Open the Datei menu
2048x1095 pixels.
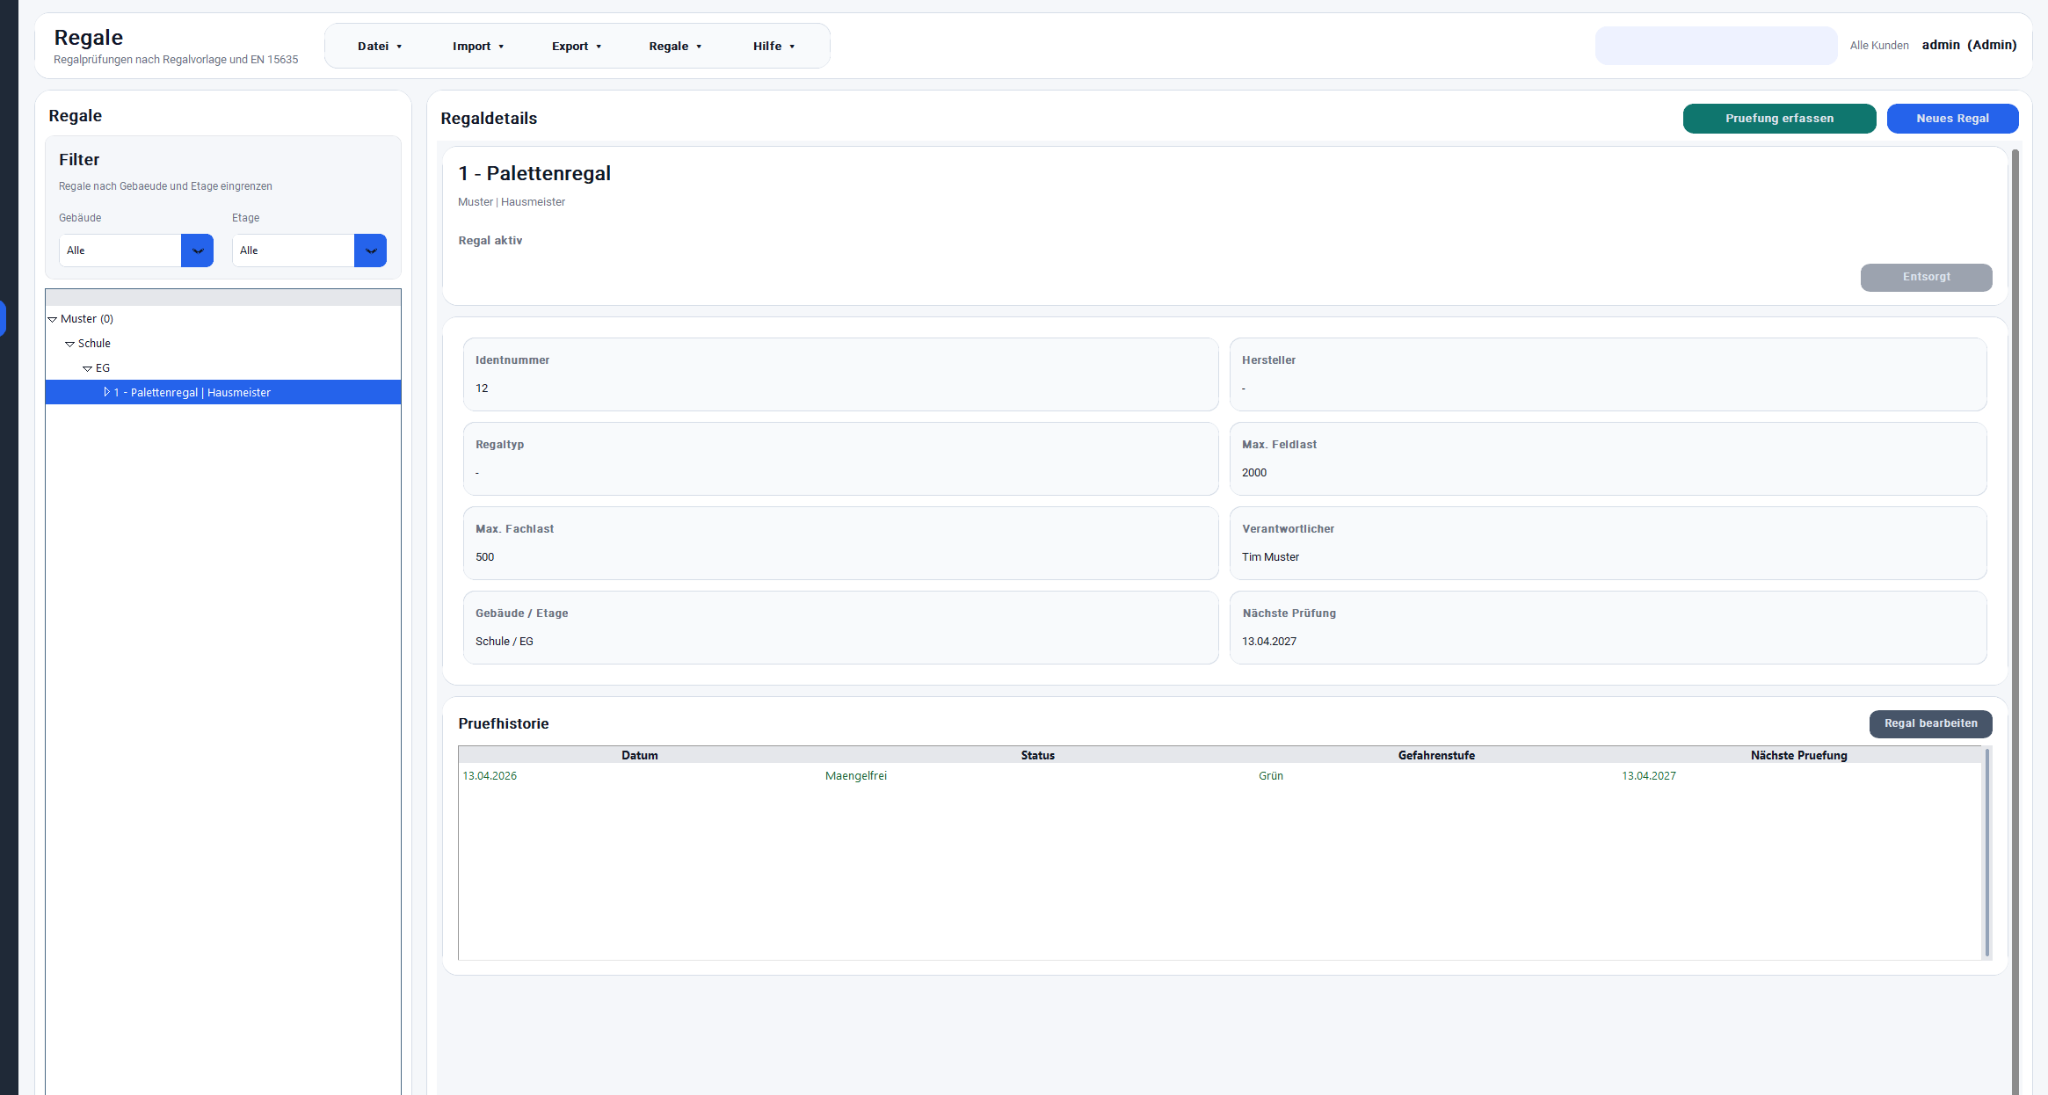tap(379, 46)
